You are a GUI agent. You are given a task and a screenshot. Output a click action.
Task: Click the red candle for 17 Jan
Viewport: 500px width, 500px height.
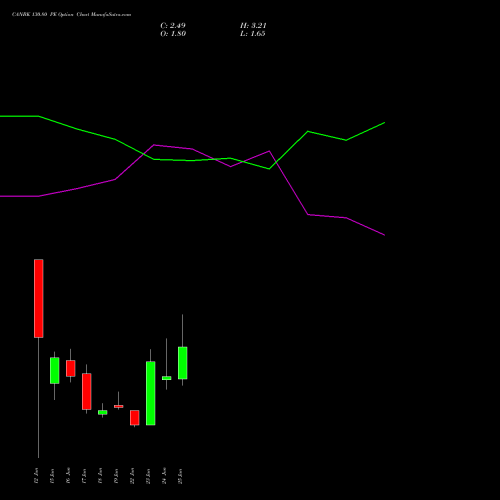point(87,391)
